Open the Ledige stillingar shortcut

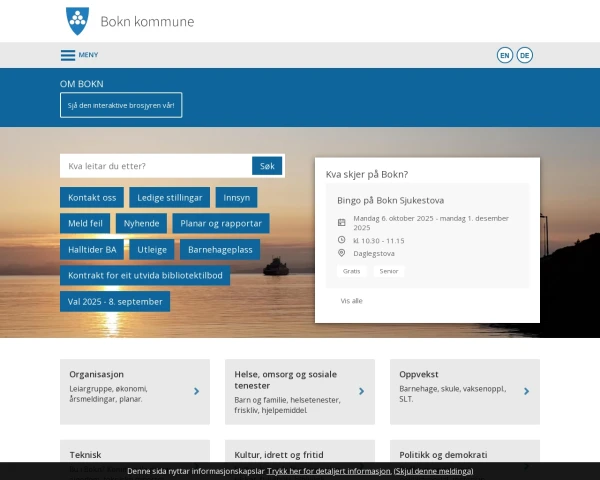[170, 198]
